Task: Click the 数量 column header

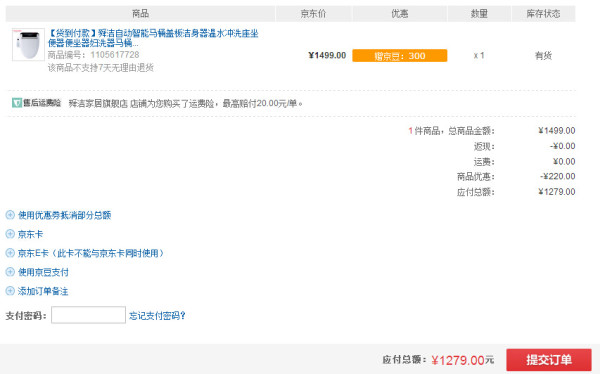Action: (x=479, y=14)
